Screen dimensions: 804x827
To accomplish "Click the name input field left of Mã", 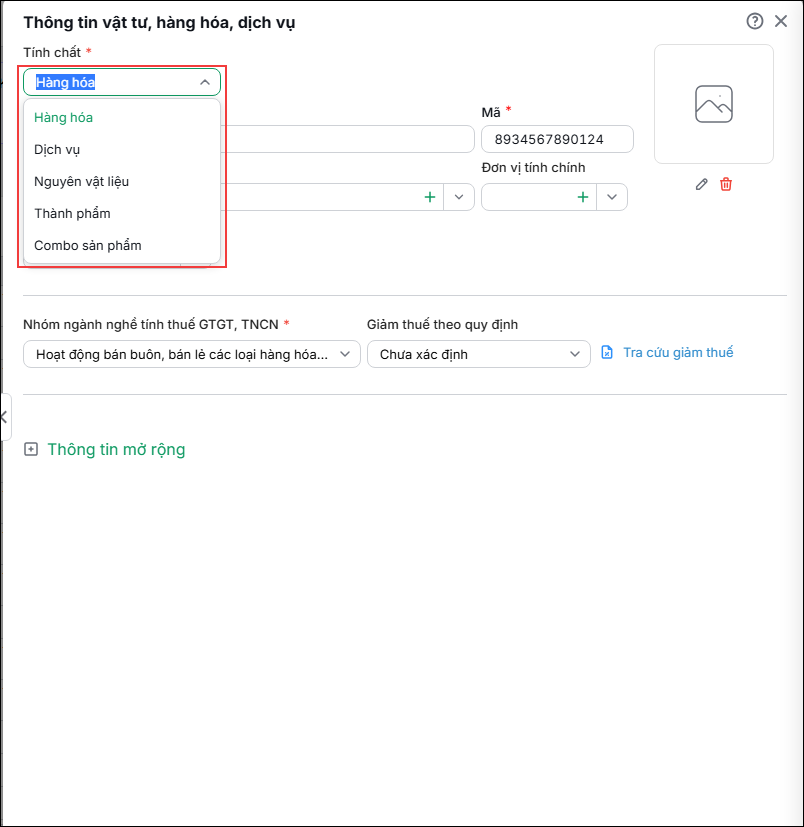I will (x=348, y=139).
